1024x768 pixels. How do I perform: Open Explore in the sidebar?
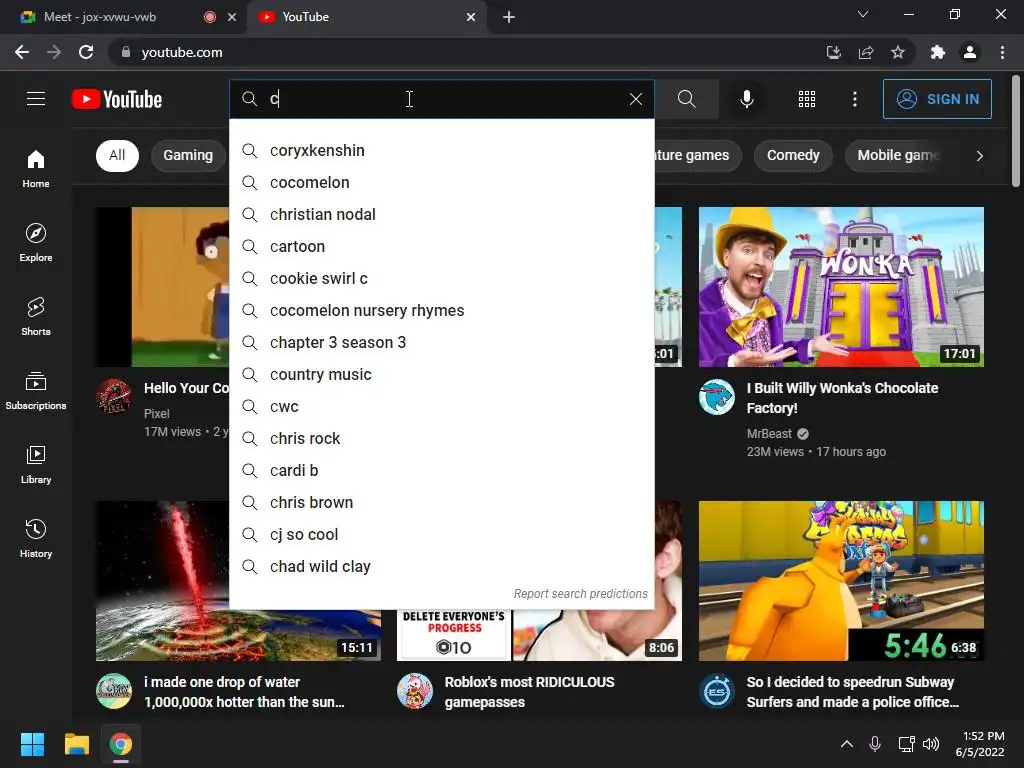click(x=36, y=242)
